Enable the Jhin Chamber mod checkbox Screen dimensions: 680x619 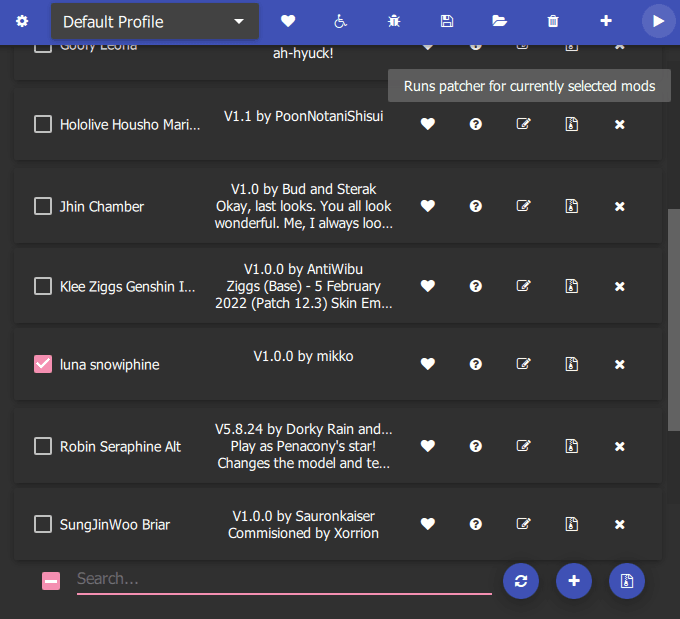[x=43, y=206]
